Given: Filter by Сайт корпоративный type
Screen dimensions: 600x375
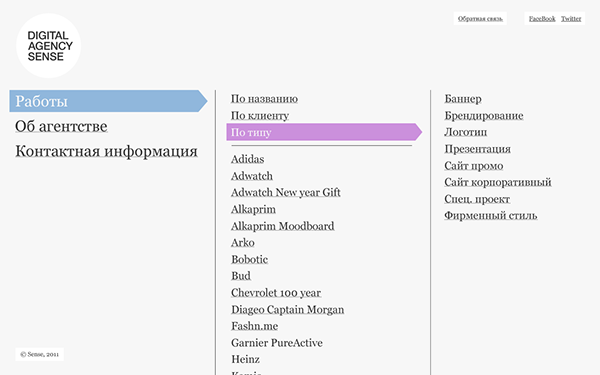Looking at the screenshot, I should 498,182.
